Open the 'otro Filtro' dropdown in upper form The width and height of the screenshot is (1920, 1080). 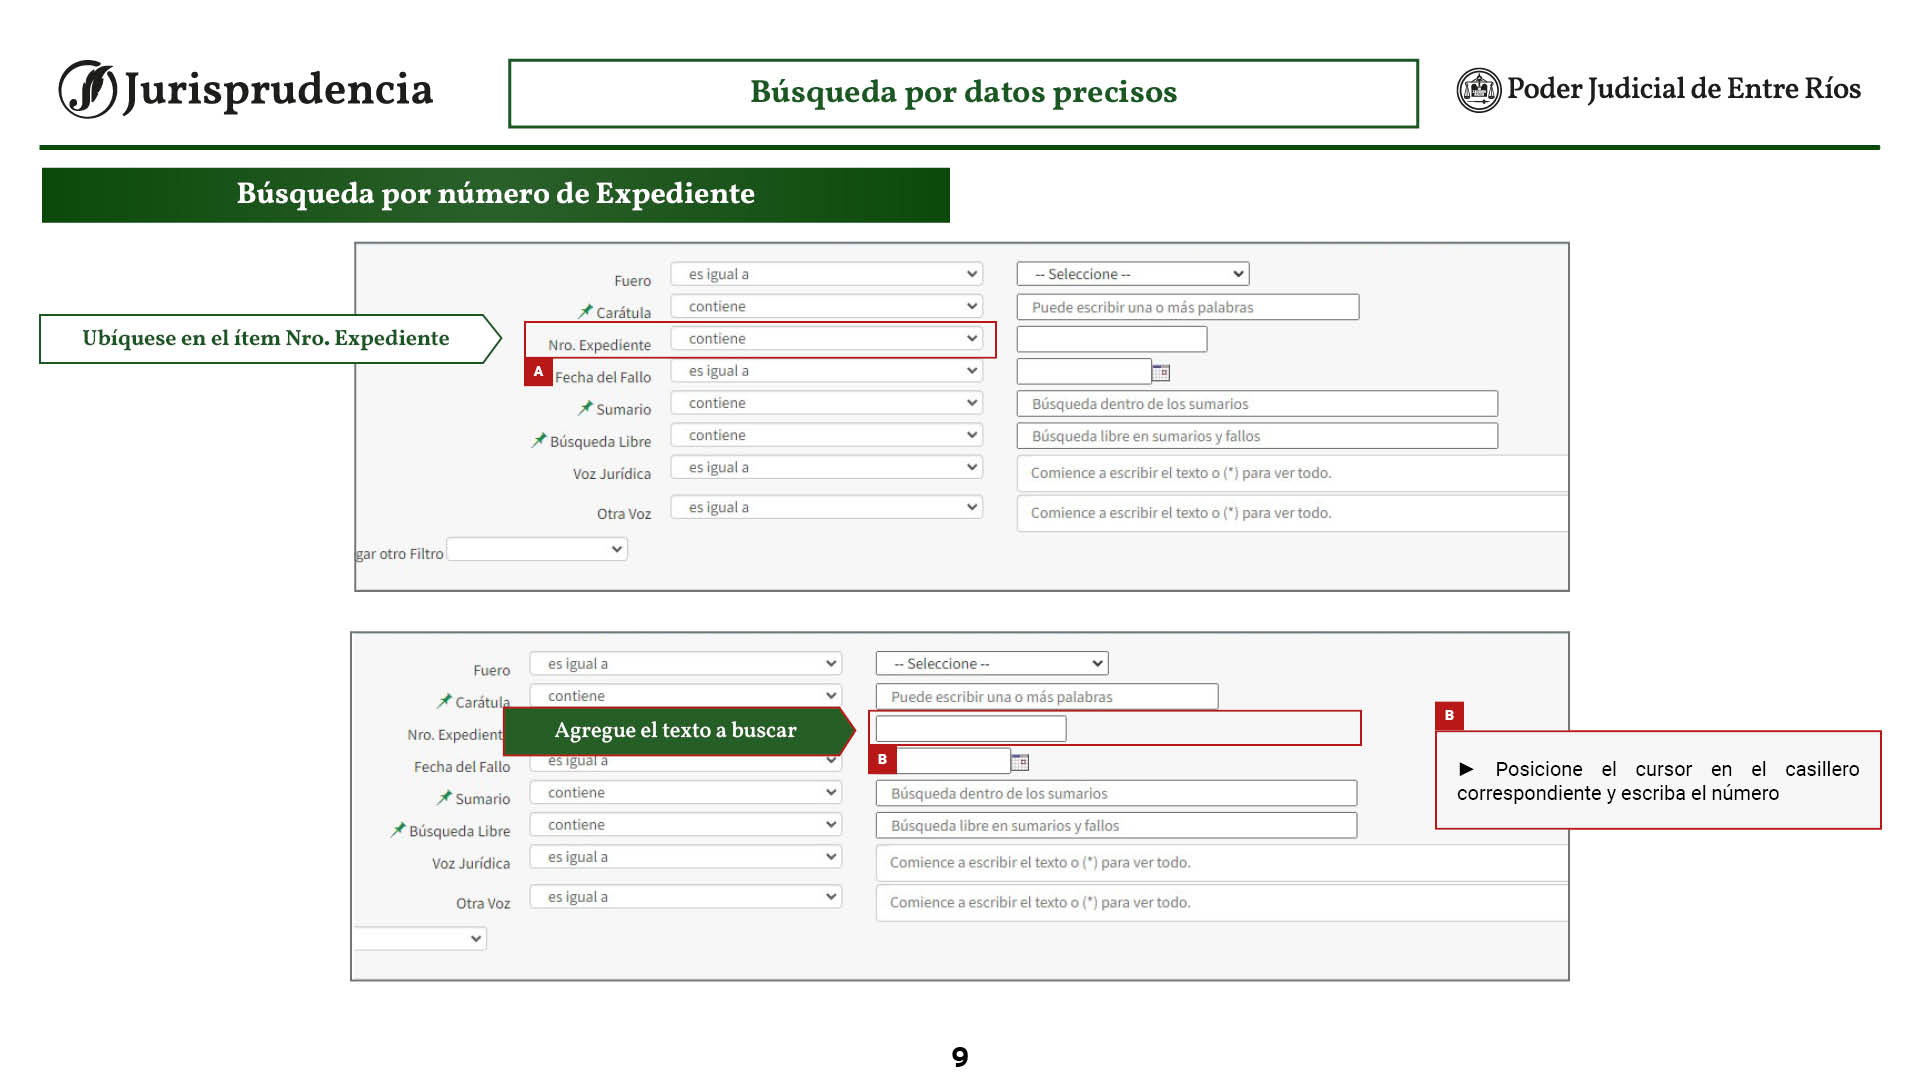coord(537,549)
